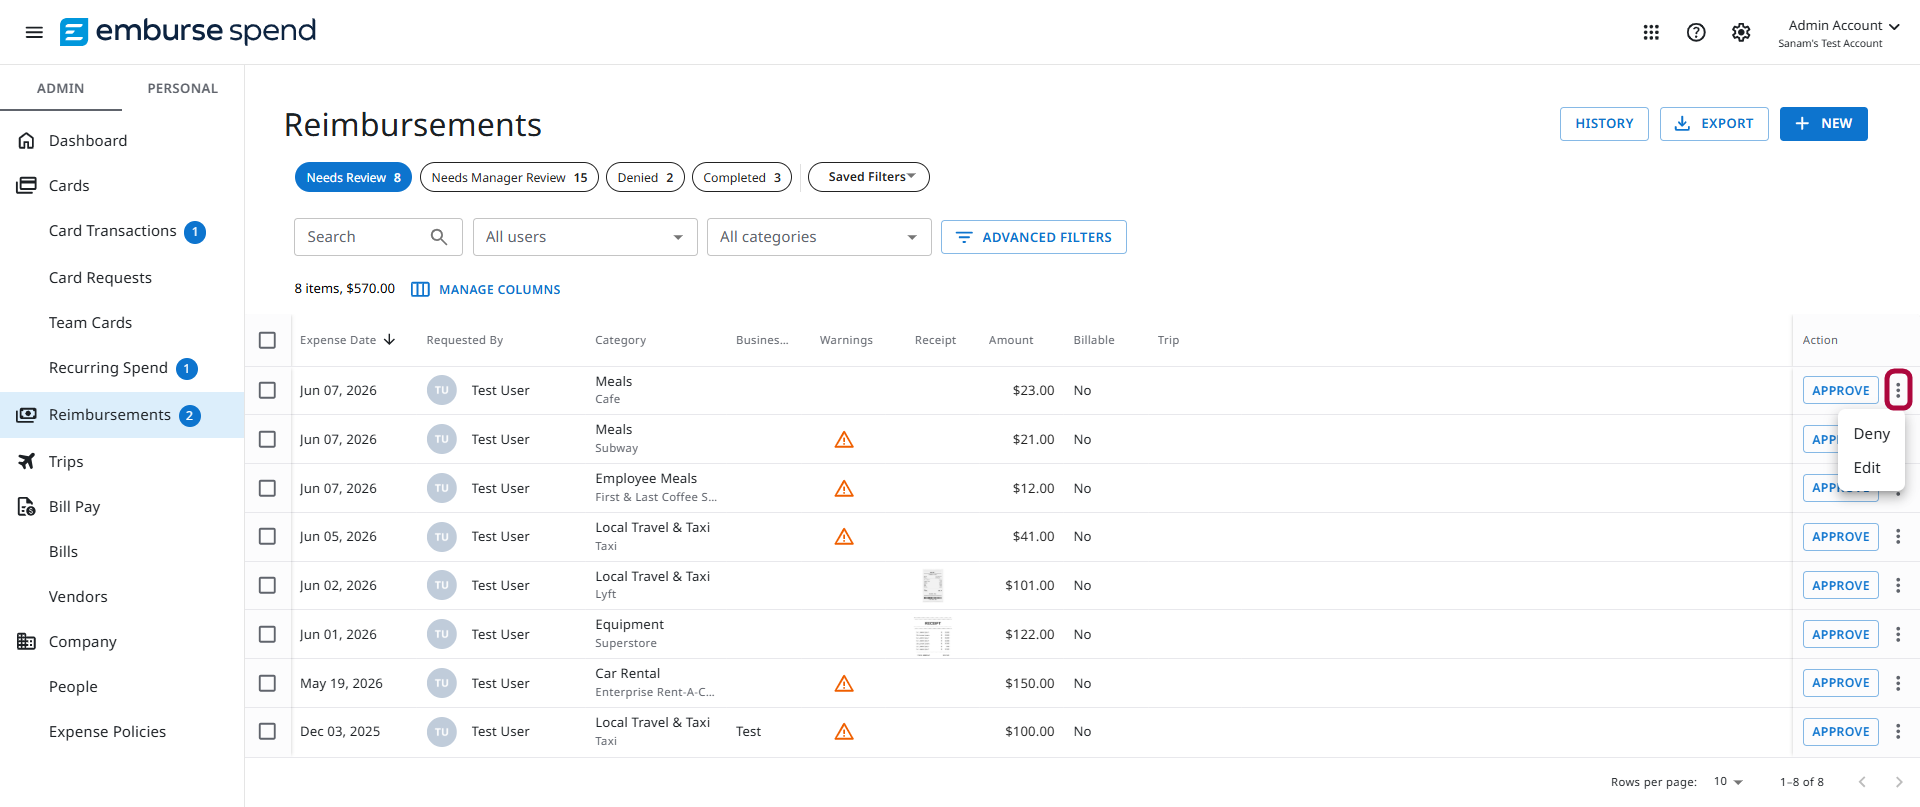Click warning icon on the $150.00 row
This screenshot has width=1920, height=807.
844,684
